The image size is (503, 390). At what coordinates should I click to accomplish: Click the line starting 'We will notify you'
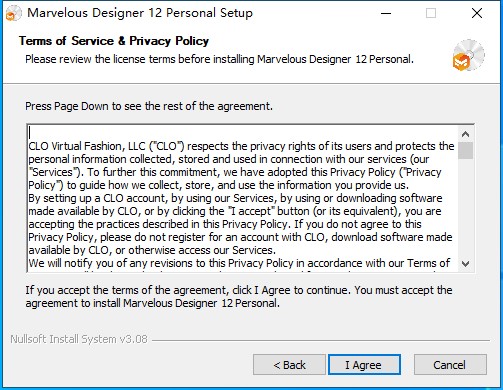pos(239,263)
